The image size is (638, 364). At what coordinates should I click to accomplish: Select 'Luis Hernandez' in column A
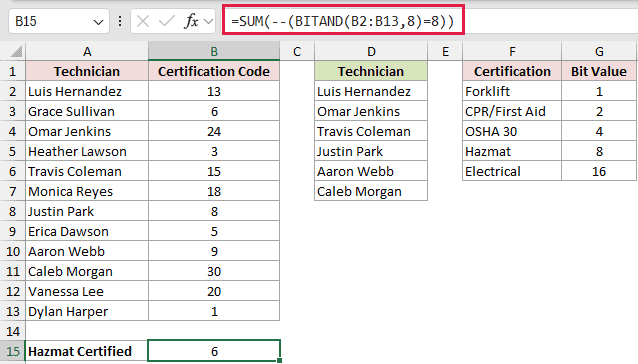tap(87, 91)
